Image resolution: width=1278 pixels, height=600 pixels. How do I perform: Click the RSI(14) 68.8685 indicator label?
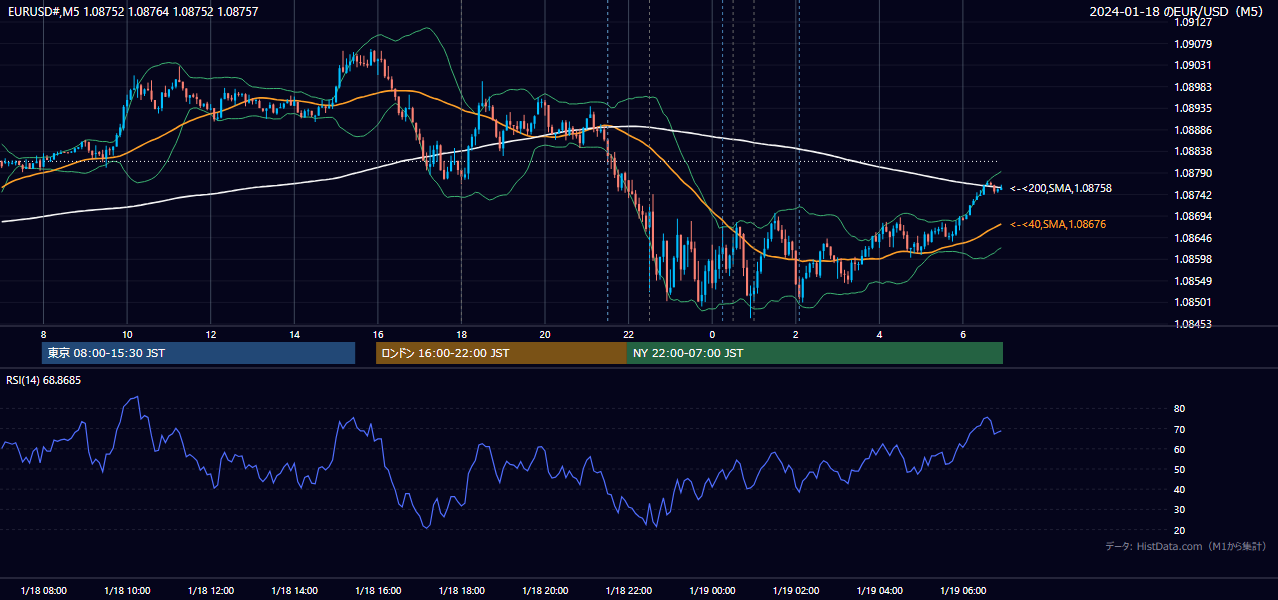[44, 380]
